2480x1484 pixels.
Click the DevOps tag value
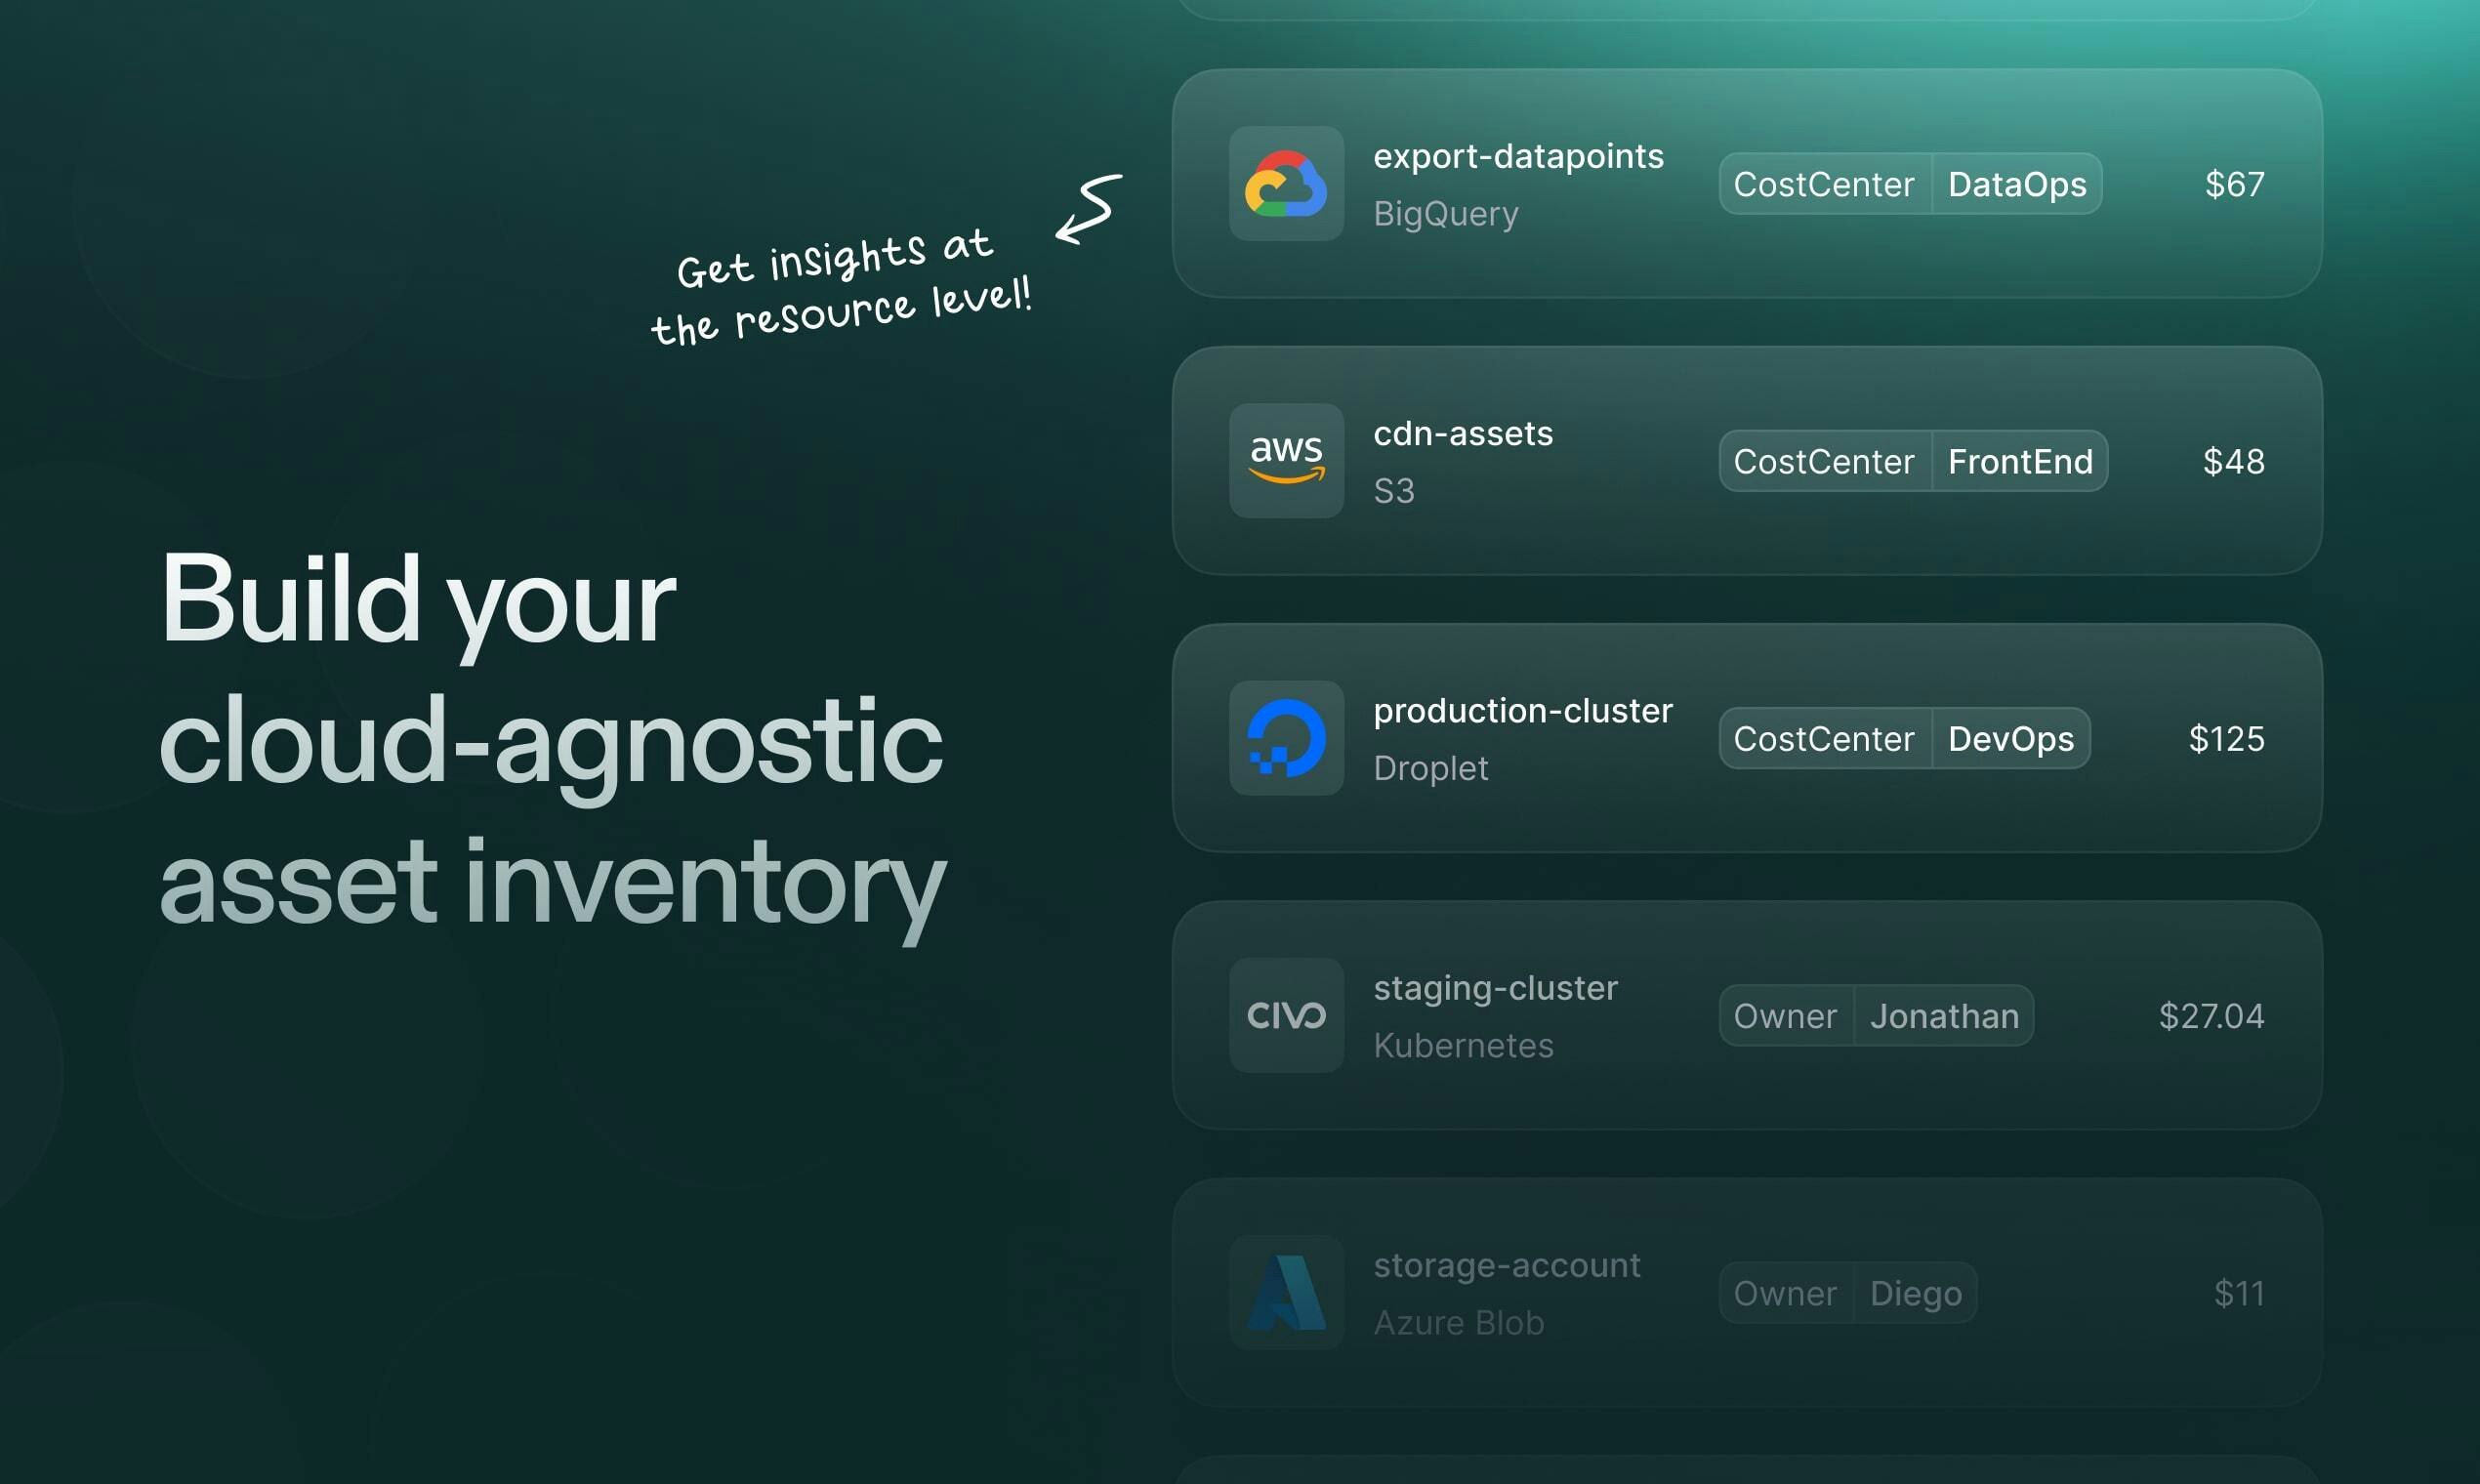point(2011,738)
